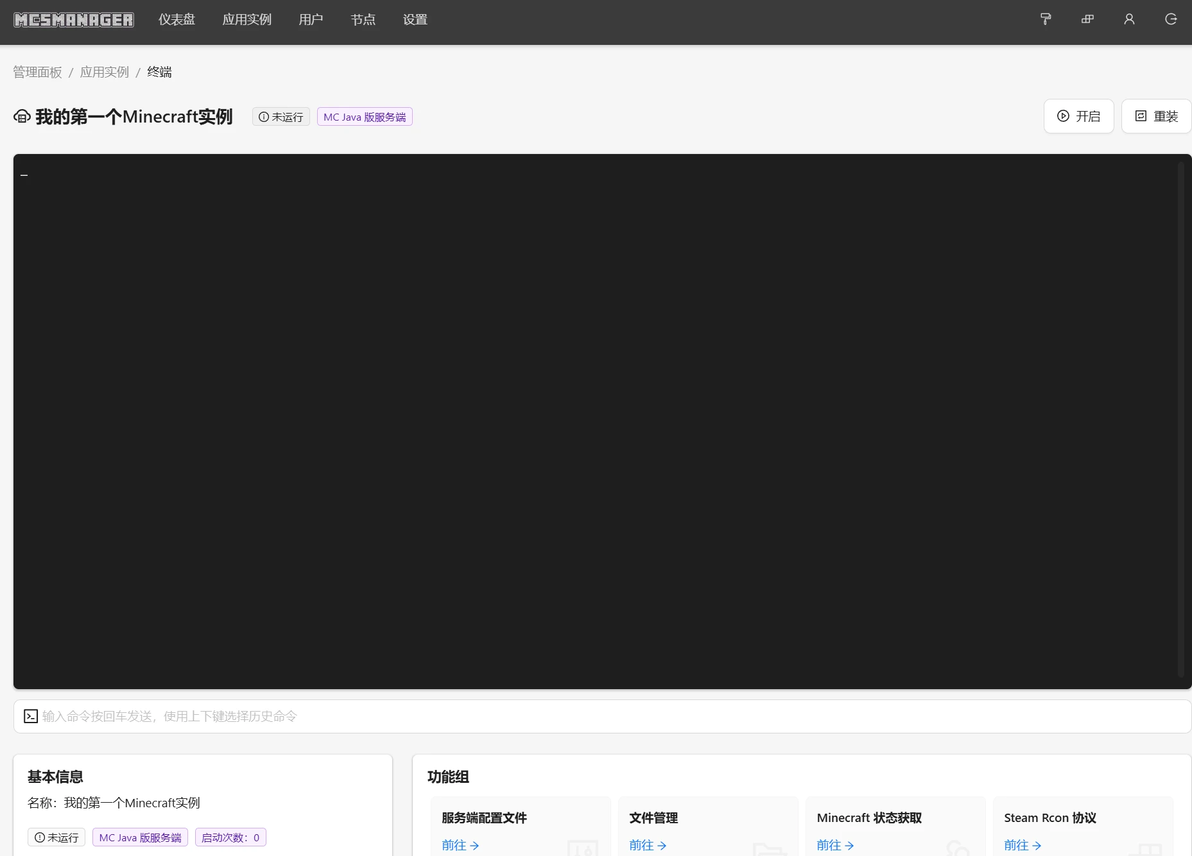Viewport: 1192px width, 856px height.
Task: Click the 未运行 tag in 基本信息
Action: click(x=56, y=838)
